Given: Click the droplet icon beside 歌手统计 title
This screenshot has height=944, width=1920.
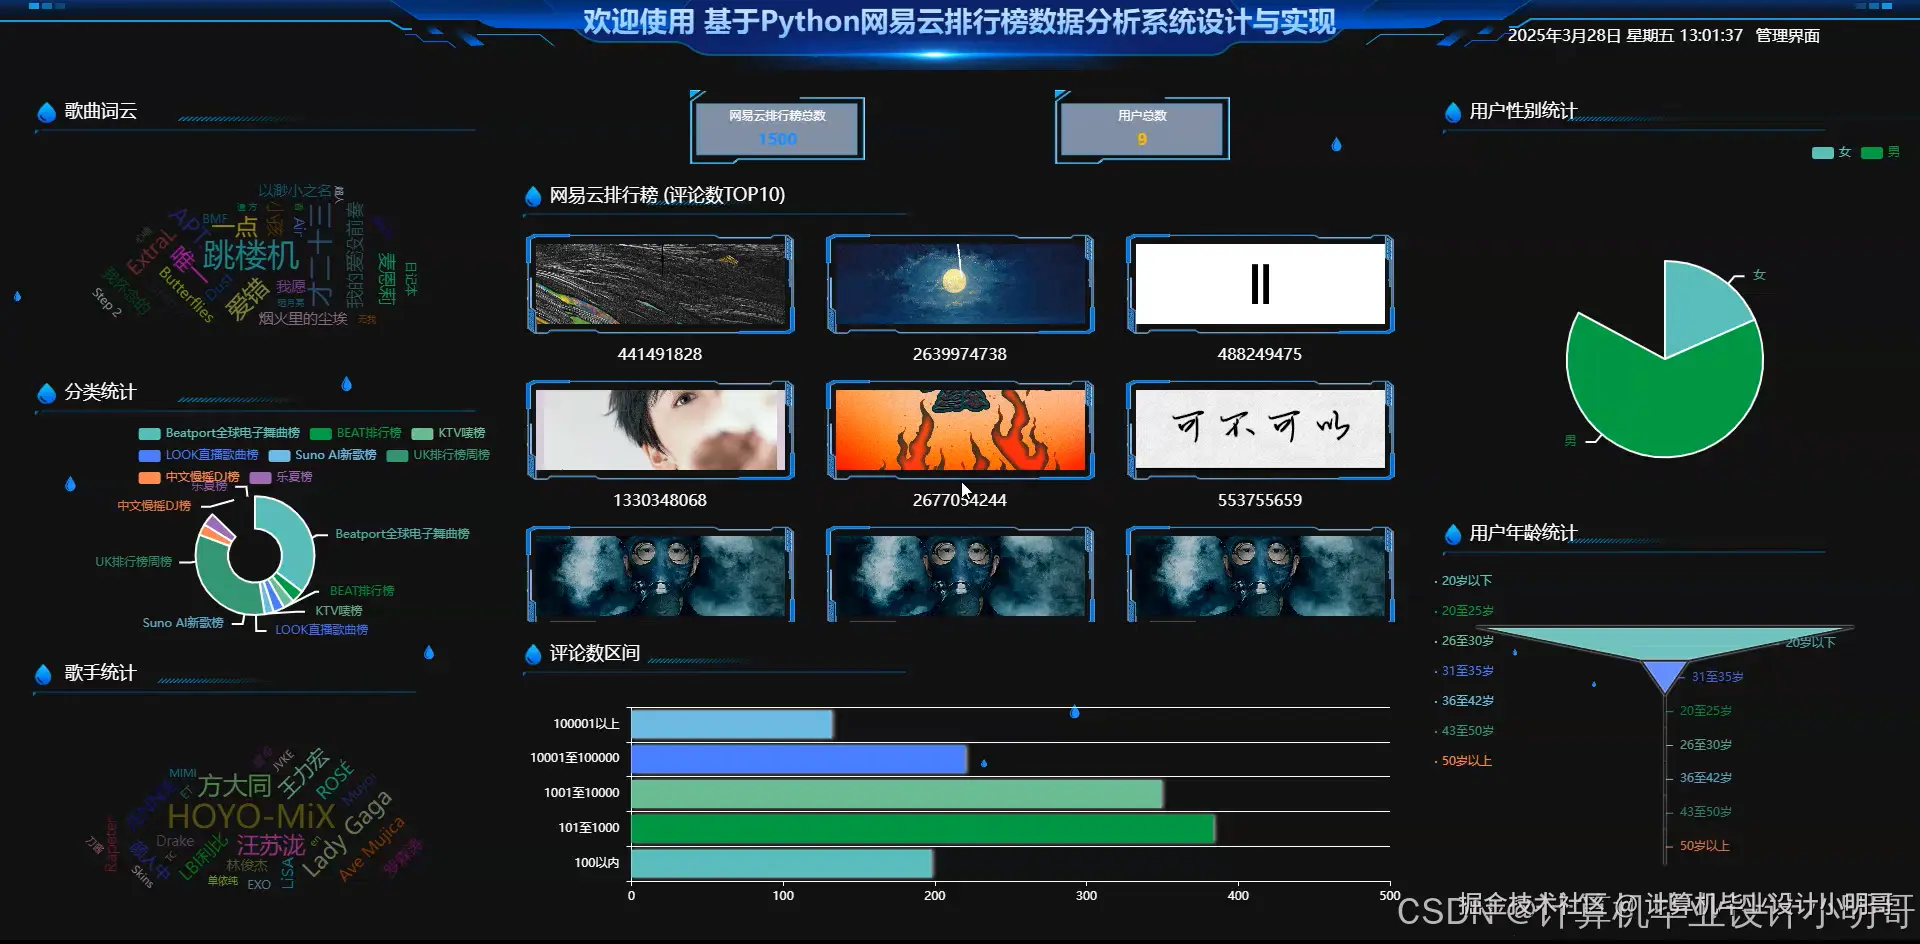Looking at the screenshot, I should point(43,674).
